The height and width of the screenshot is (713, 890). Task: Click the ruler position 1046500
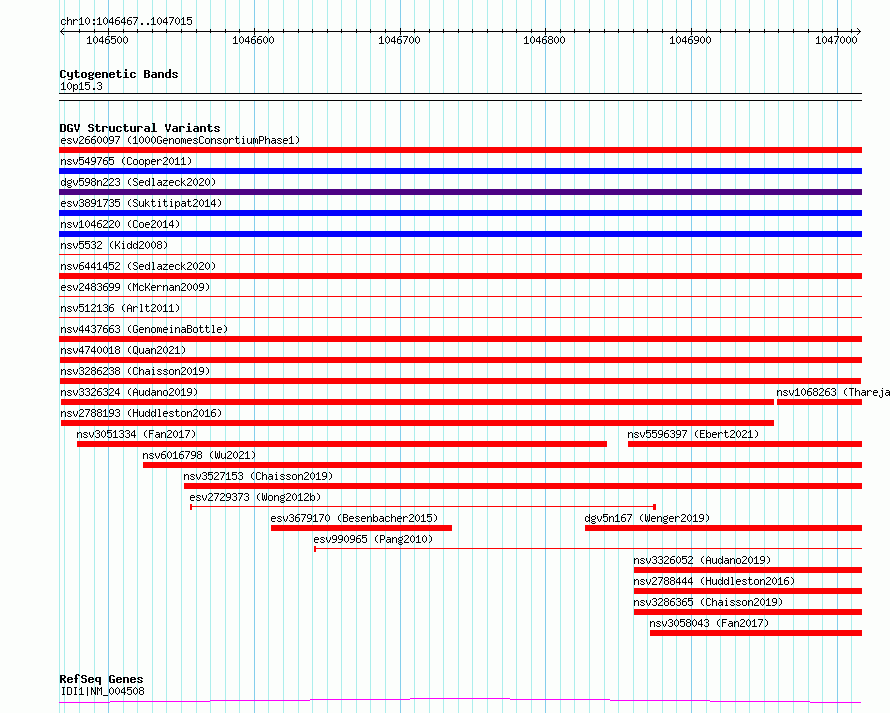click(107, 40)
